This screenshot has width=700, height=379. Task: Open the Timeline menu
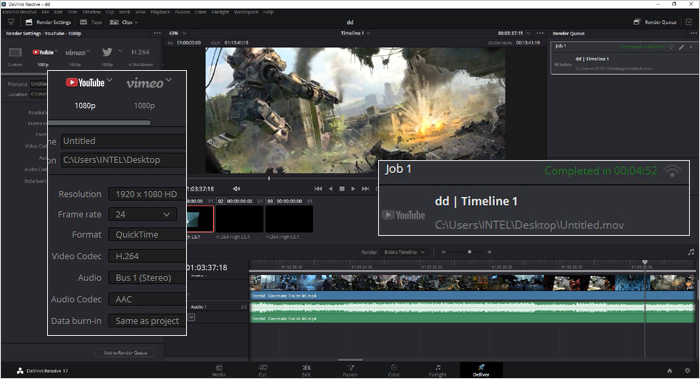coord(92,12)
